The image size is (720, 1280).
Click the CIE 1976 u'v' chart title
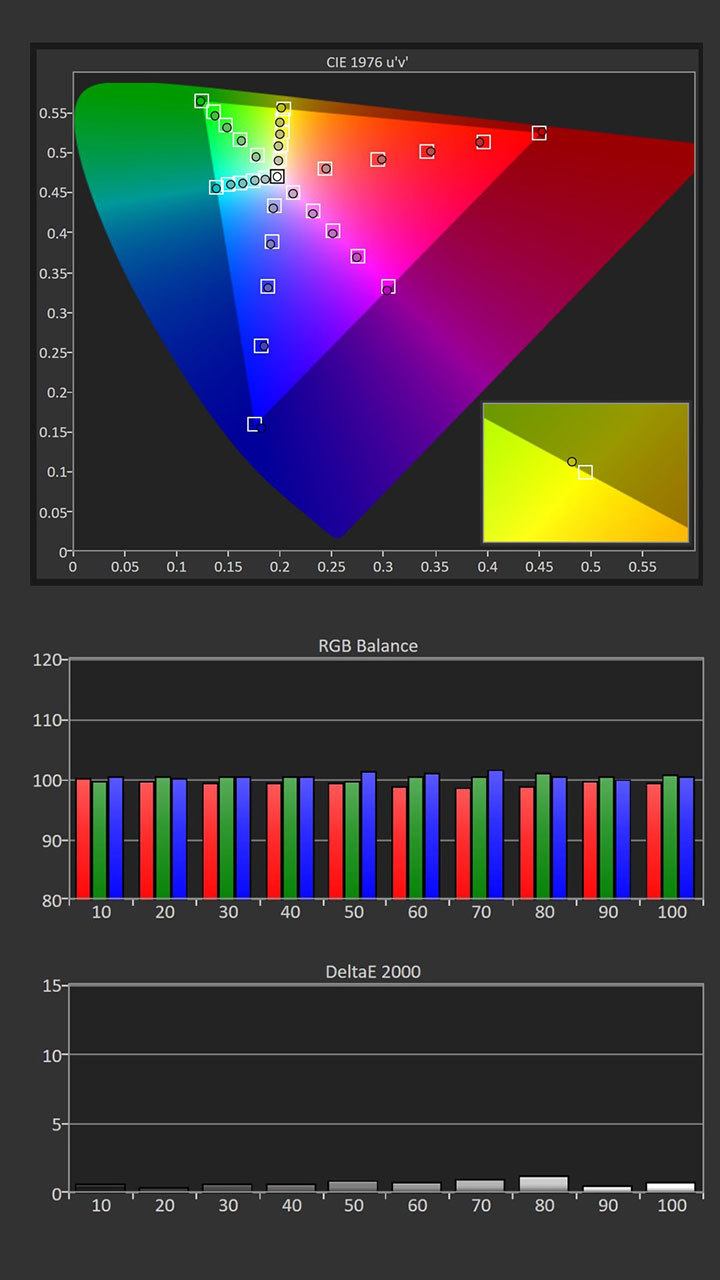(367, 63)
